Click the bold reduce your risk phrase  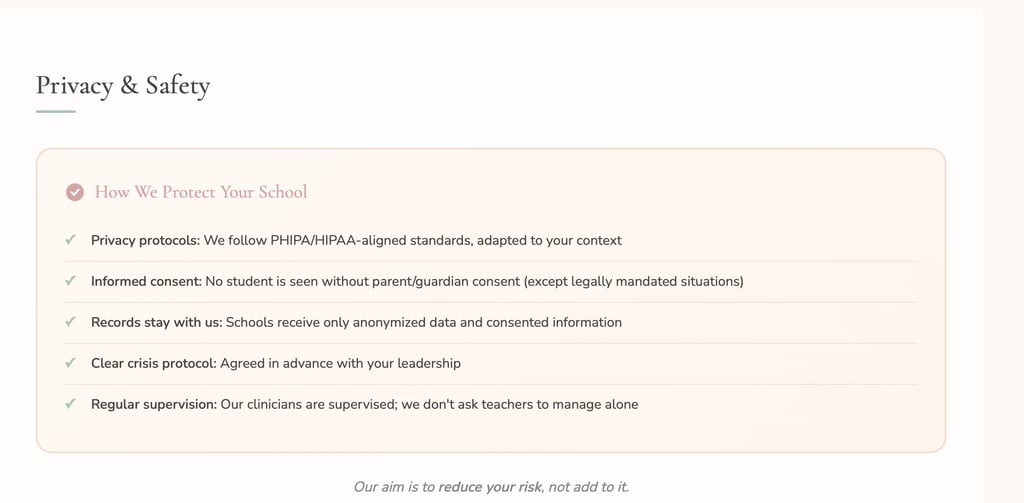(x=490, y=487)
